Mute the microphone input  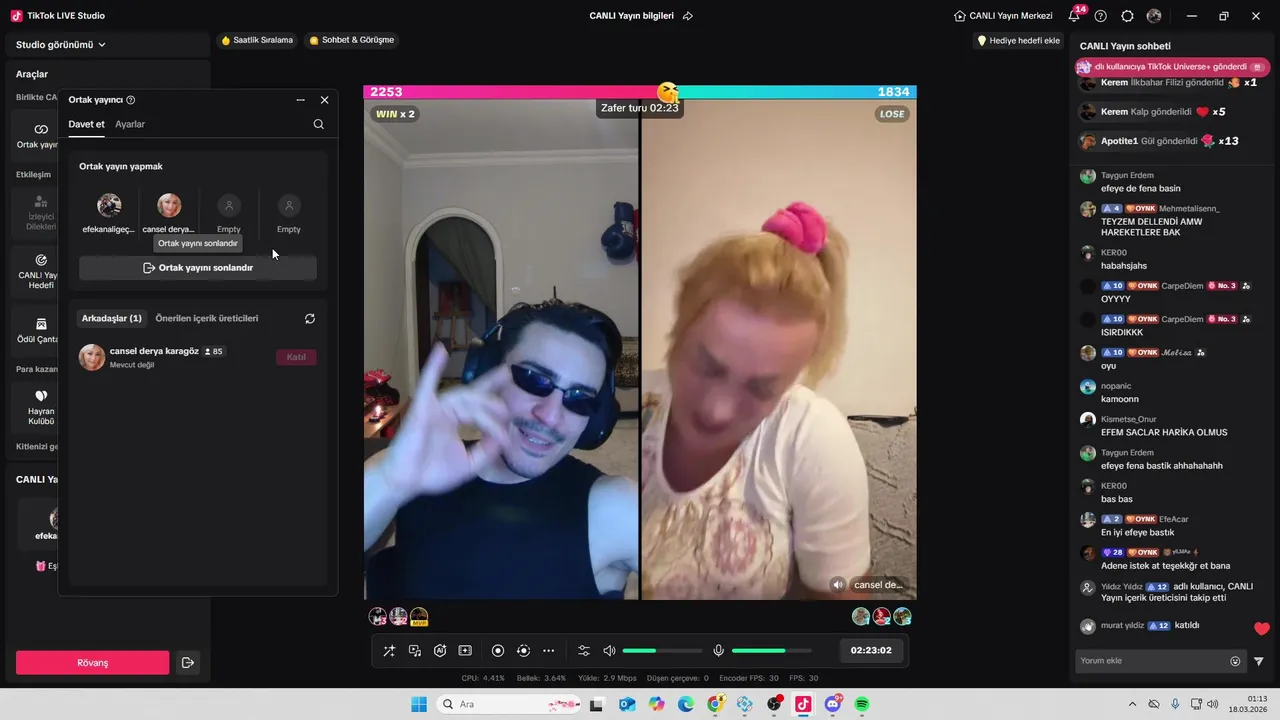pos(718,650)
